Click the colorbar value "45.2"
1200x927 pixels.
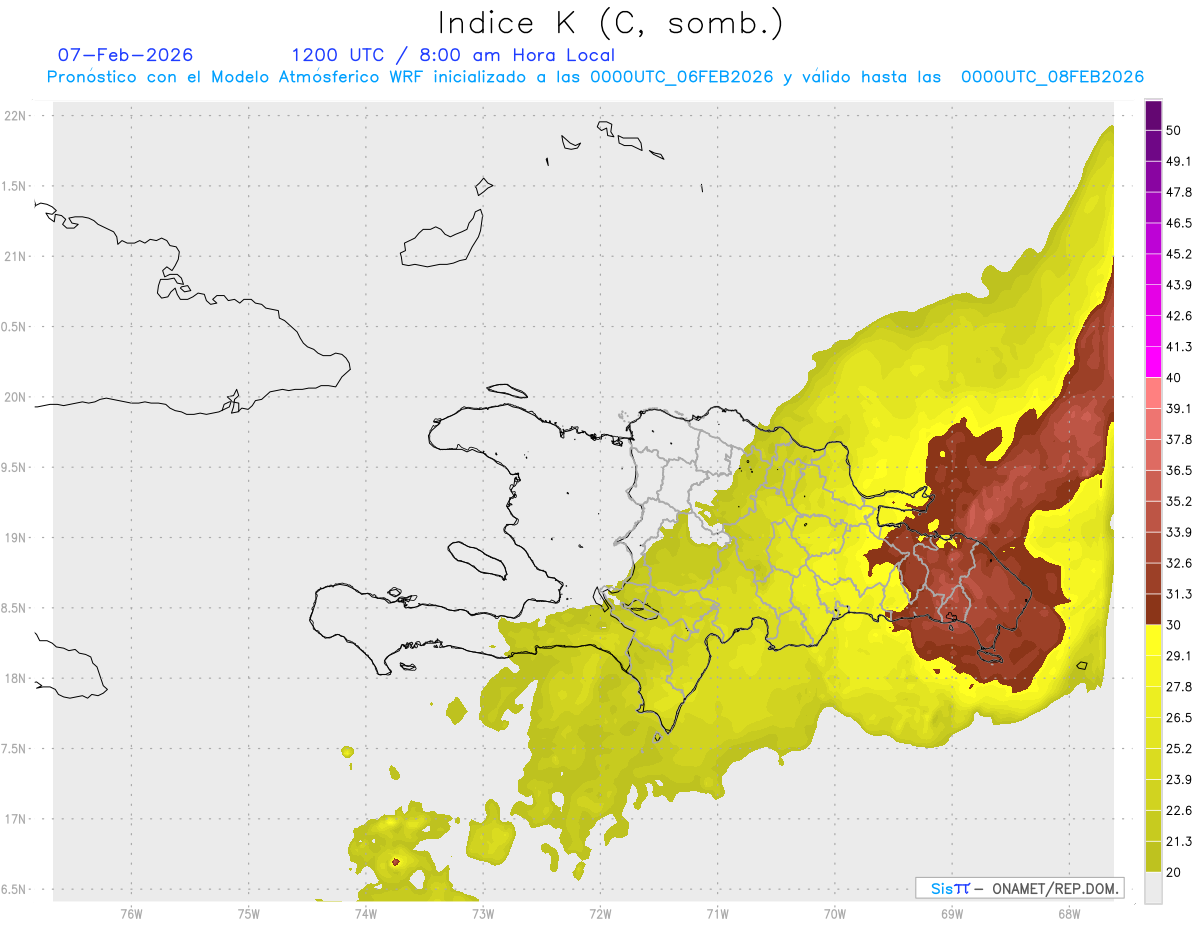1179,254
